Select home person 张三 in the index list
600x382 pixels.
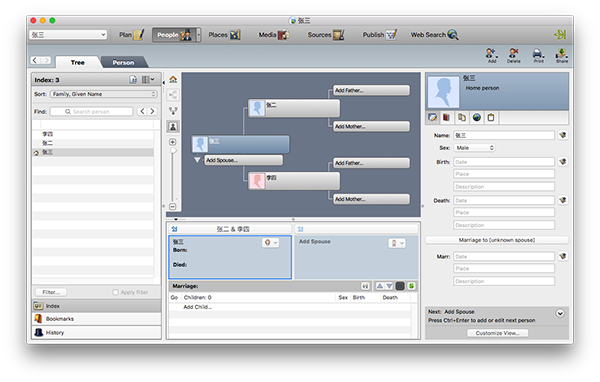click(93, 152)
